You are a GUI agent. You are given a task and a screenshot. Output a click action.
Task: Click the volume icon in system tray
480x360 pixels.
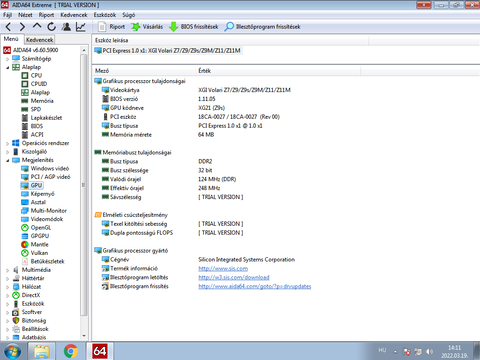pyautogui.click(x=429, y=351)
